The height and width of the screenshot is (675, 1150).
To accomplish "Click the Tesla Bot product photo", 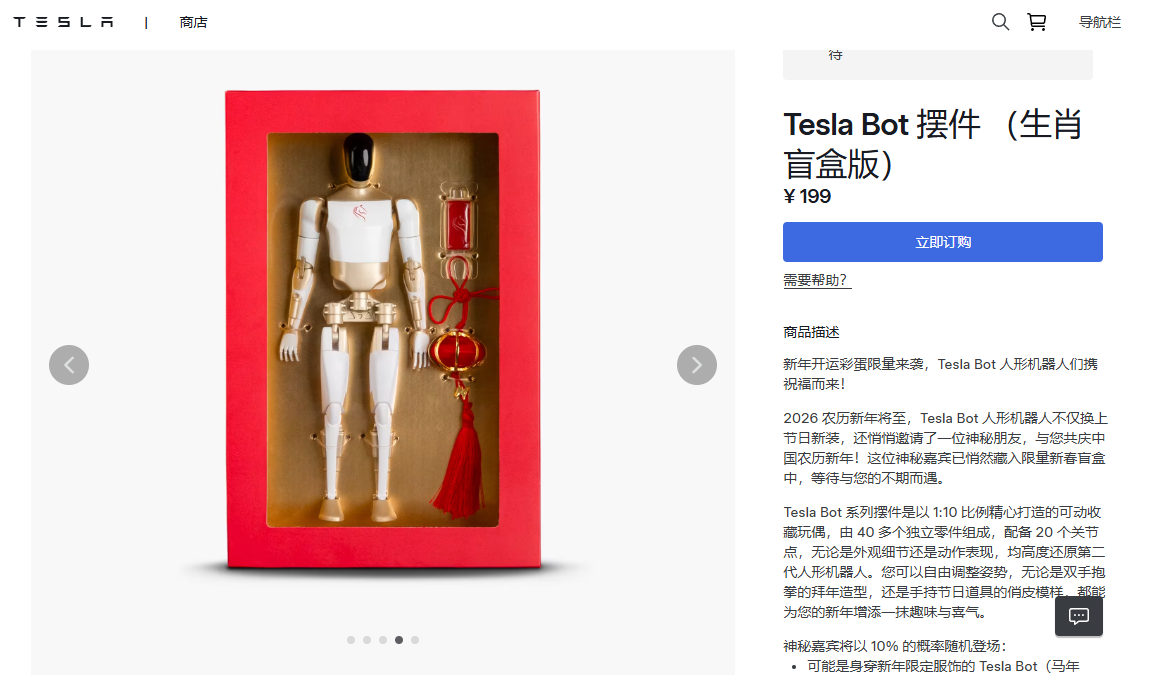I will pyautogui.click(x=382, y=330).
